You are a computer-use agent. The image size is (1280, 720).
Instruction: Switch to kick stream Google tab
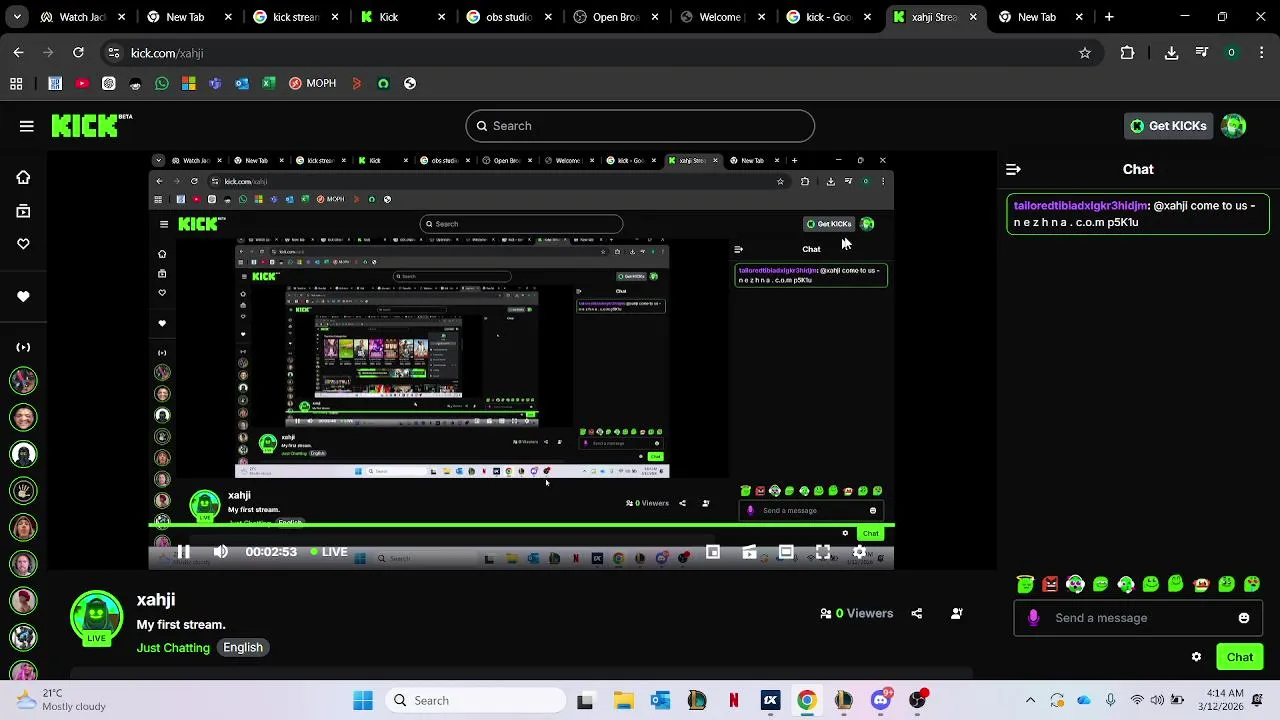pos(295,17)
